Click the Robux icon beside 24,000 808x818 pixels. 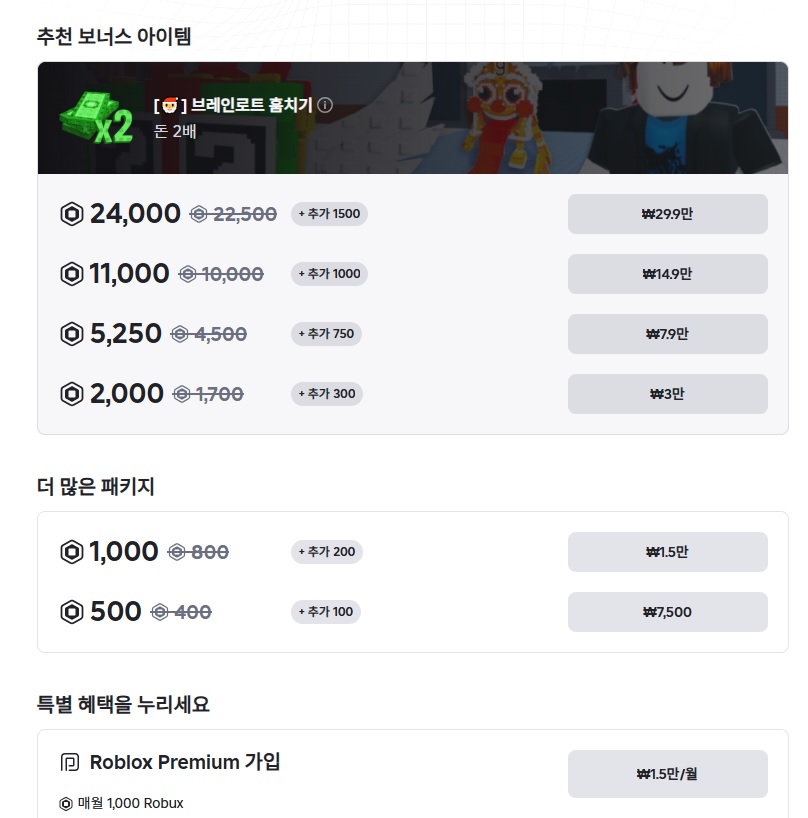coord(72,213)
